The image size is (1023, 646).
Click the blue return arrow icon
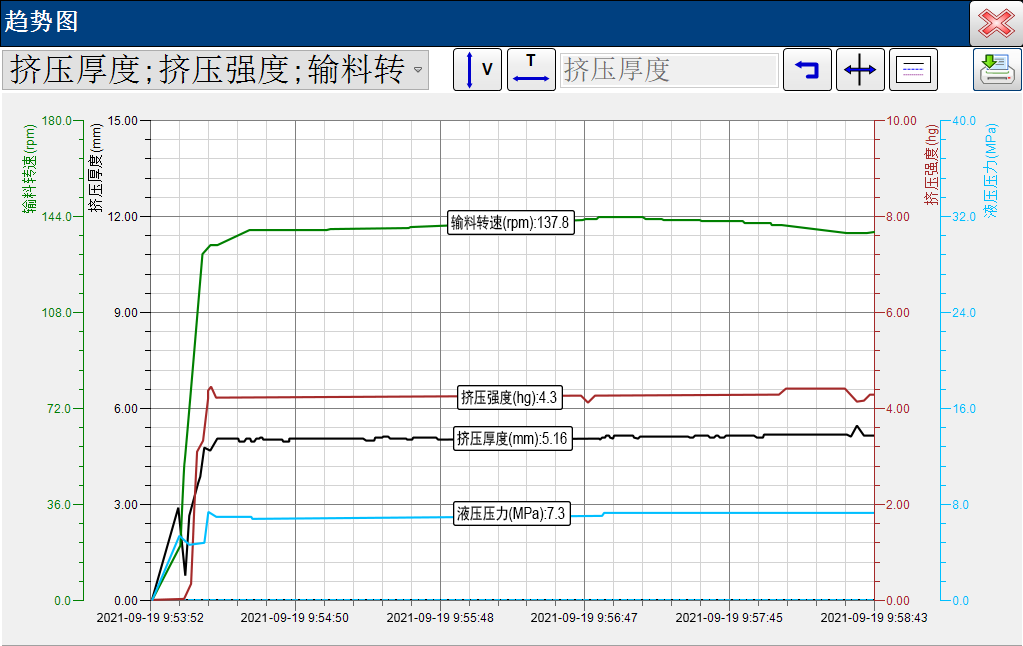[807, 69]
